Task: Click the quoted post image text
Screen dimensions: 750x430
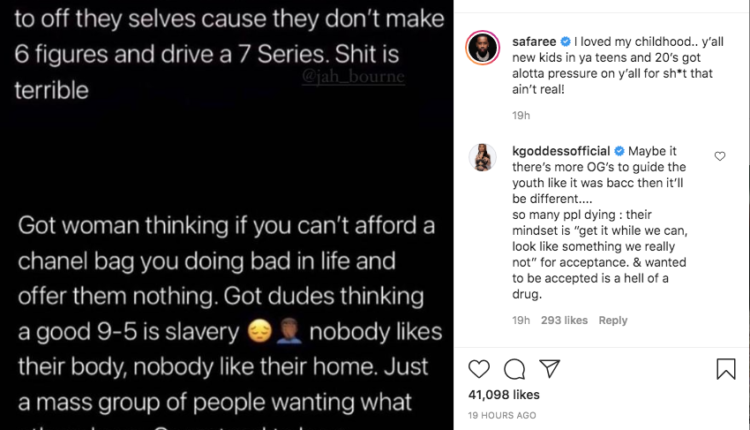Action: (x=227, y=215)
